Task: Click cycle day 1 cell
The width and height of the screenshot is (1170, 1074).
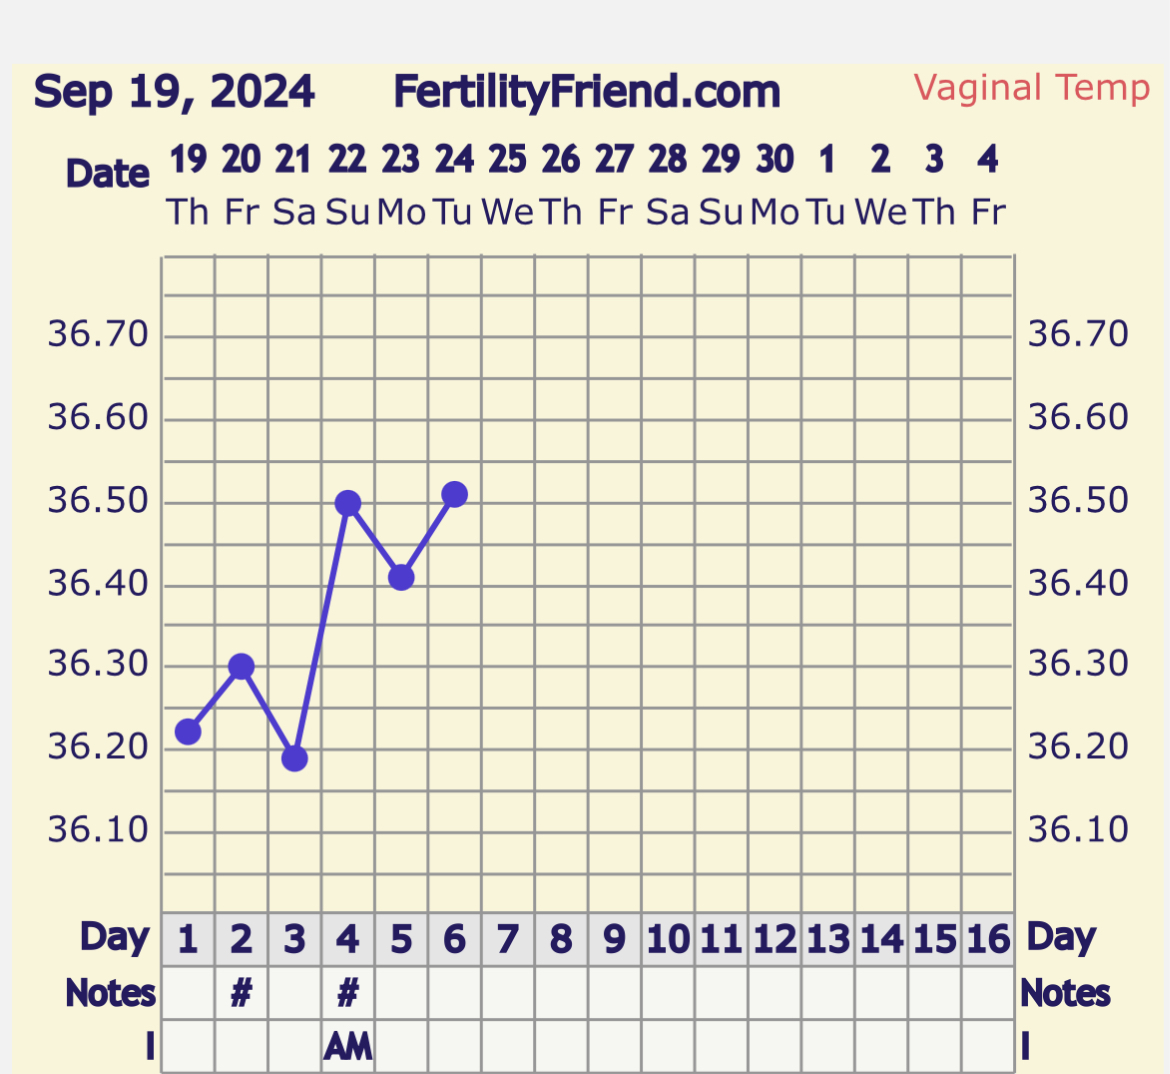Action: click(x=188, y=939)
